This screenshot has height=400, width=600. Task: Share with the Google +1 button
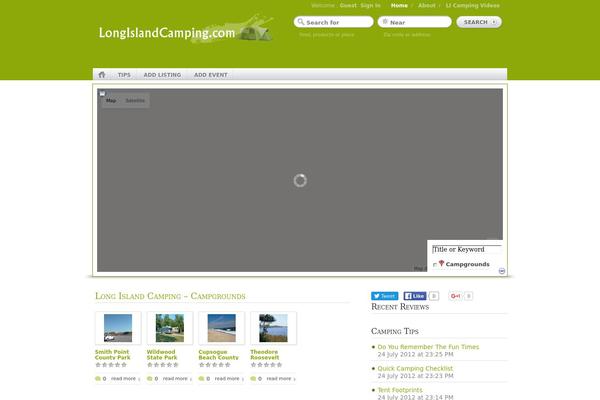[455, 296]
